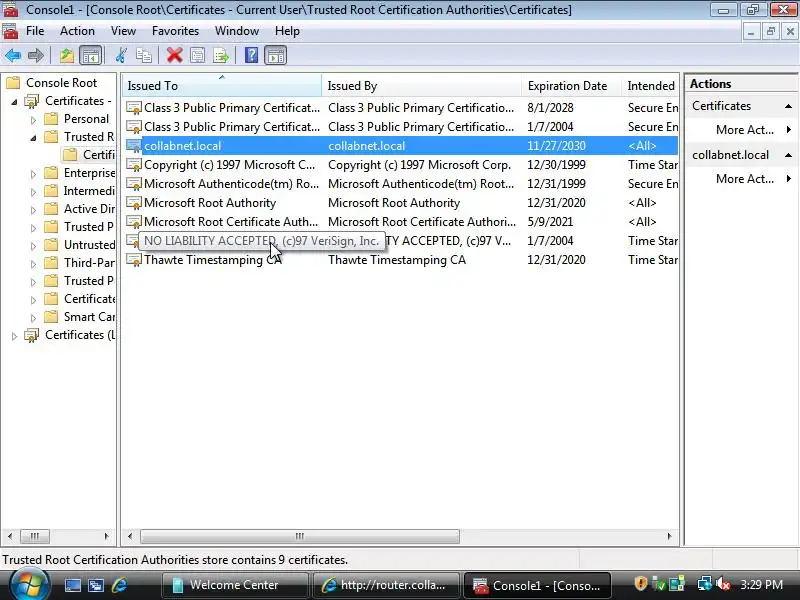Screen dimensions: 800x600
Task: Click certificate icon of Thawte Timestamping CA row
Action: [134, 260]
